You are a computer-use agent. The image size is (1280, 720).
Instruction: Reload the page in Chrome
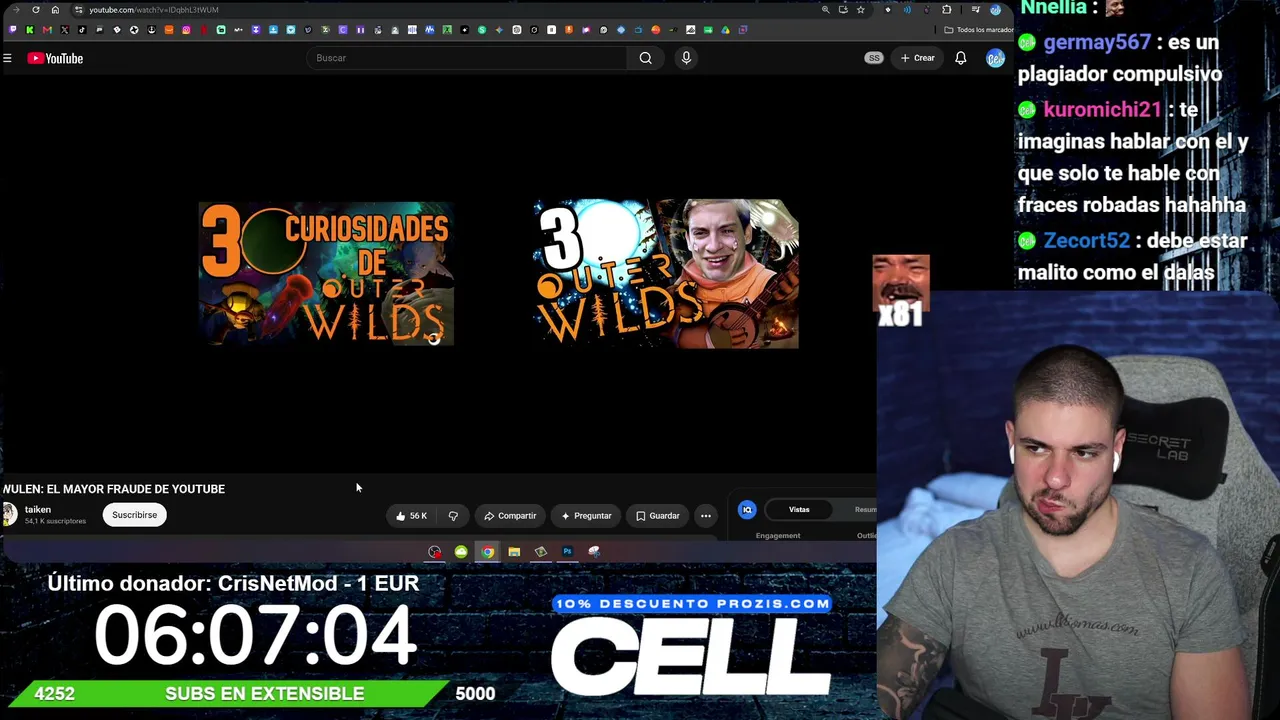(x=36, y=10)
